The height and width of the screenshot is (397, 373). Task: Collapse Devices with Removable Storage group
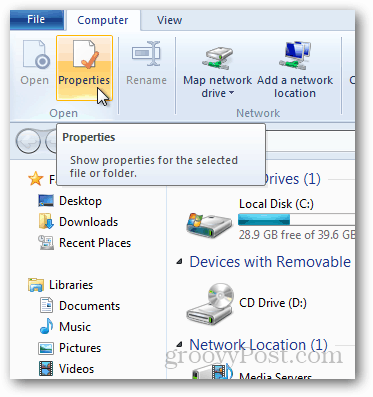(x=180, y=262)
